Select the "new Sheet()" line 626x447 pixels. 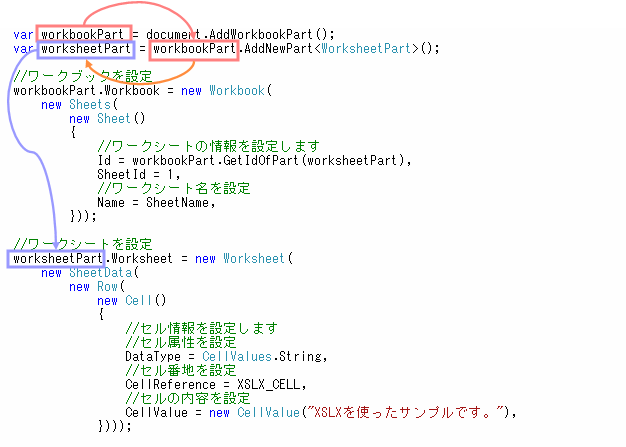tap(107, 119)
